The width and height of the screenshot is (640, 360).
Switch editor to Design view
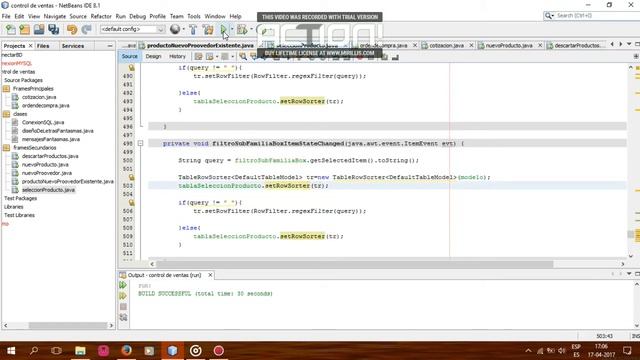(153, 56)
